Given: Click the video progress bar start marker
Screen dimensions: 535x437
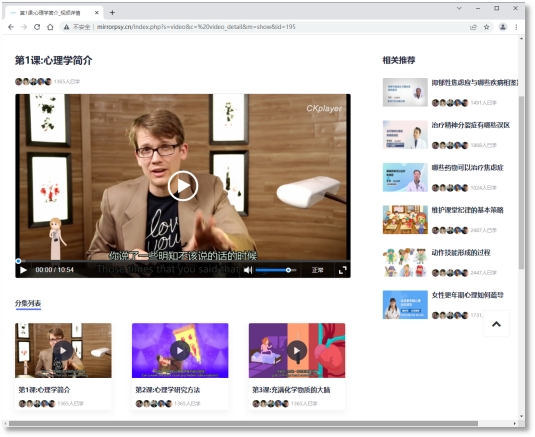Looking at the screenshot, I should point(18,261).
